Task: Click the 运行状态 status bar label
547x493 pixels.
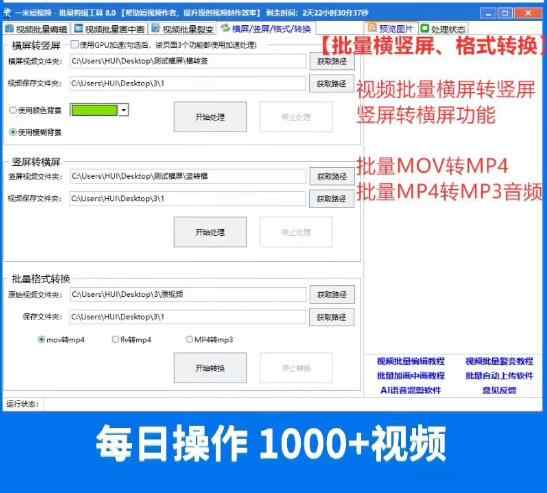Action: tap(22, 404)
